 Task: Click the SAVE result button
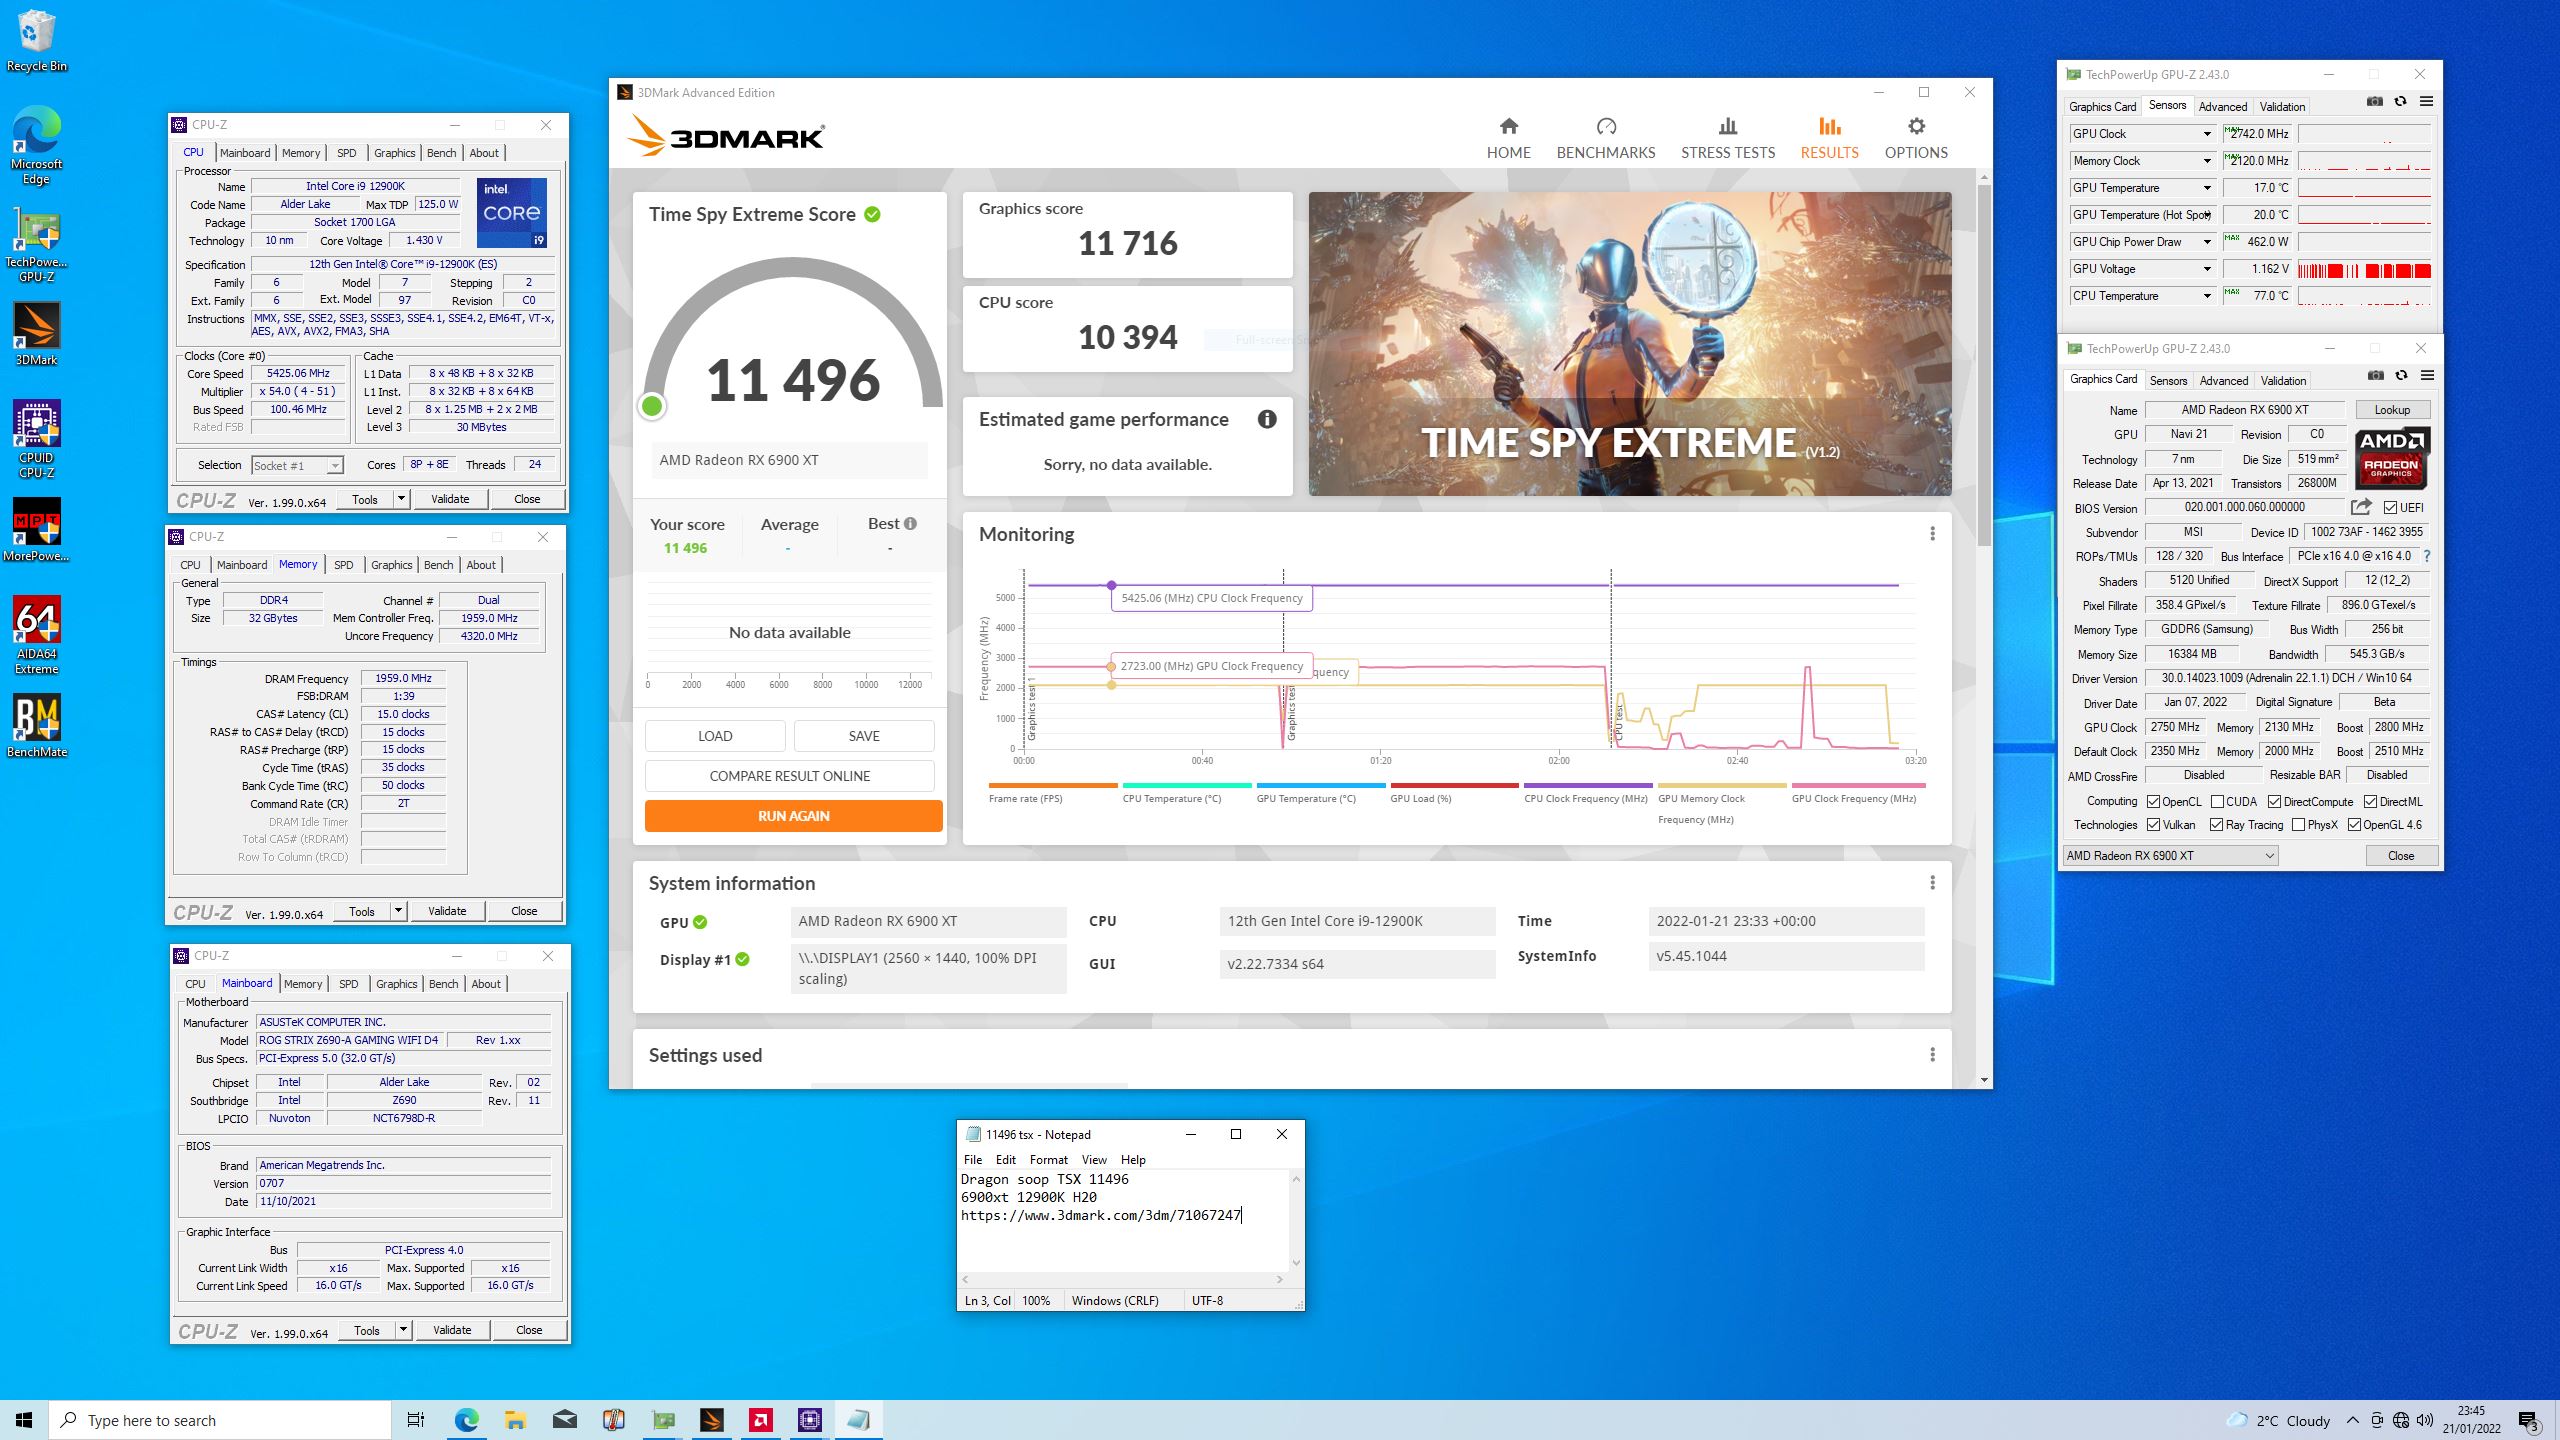[x=864, y=736]
